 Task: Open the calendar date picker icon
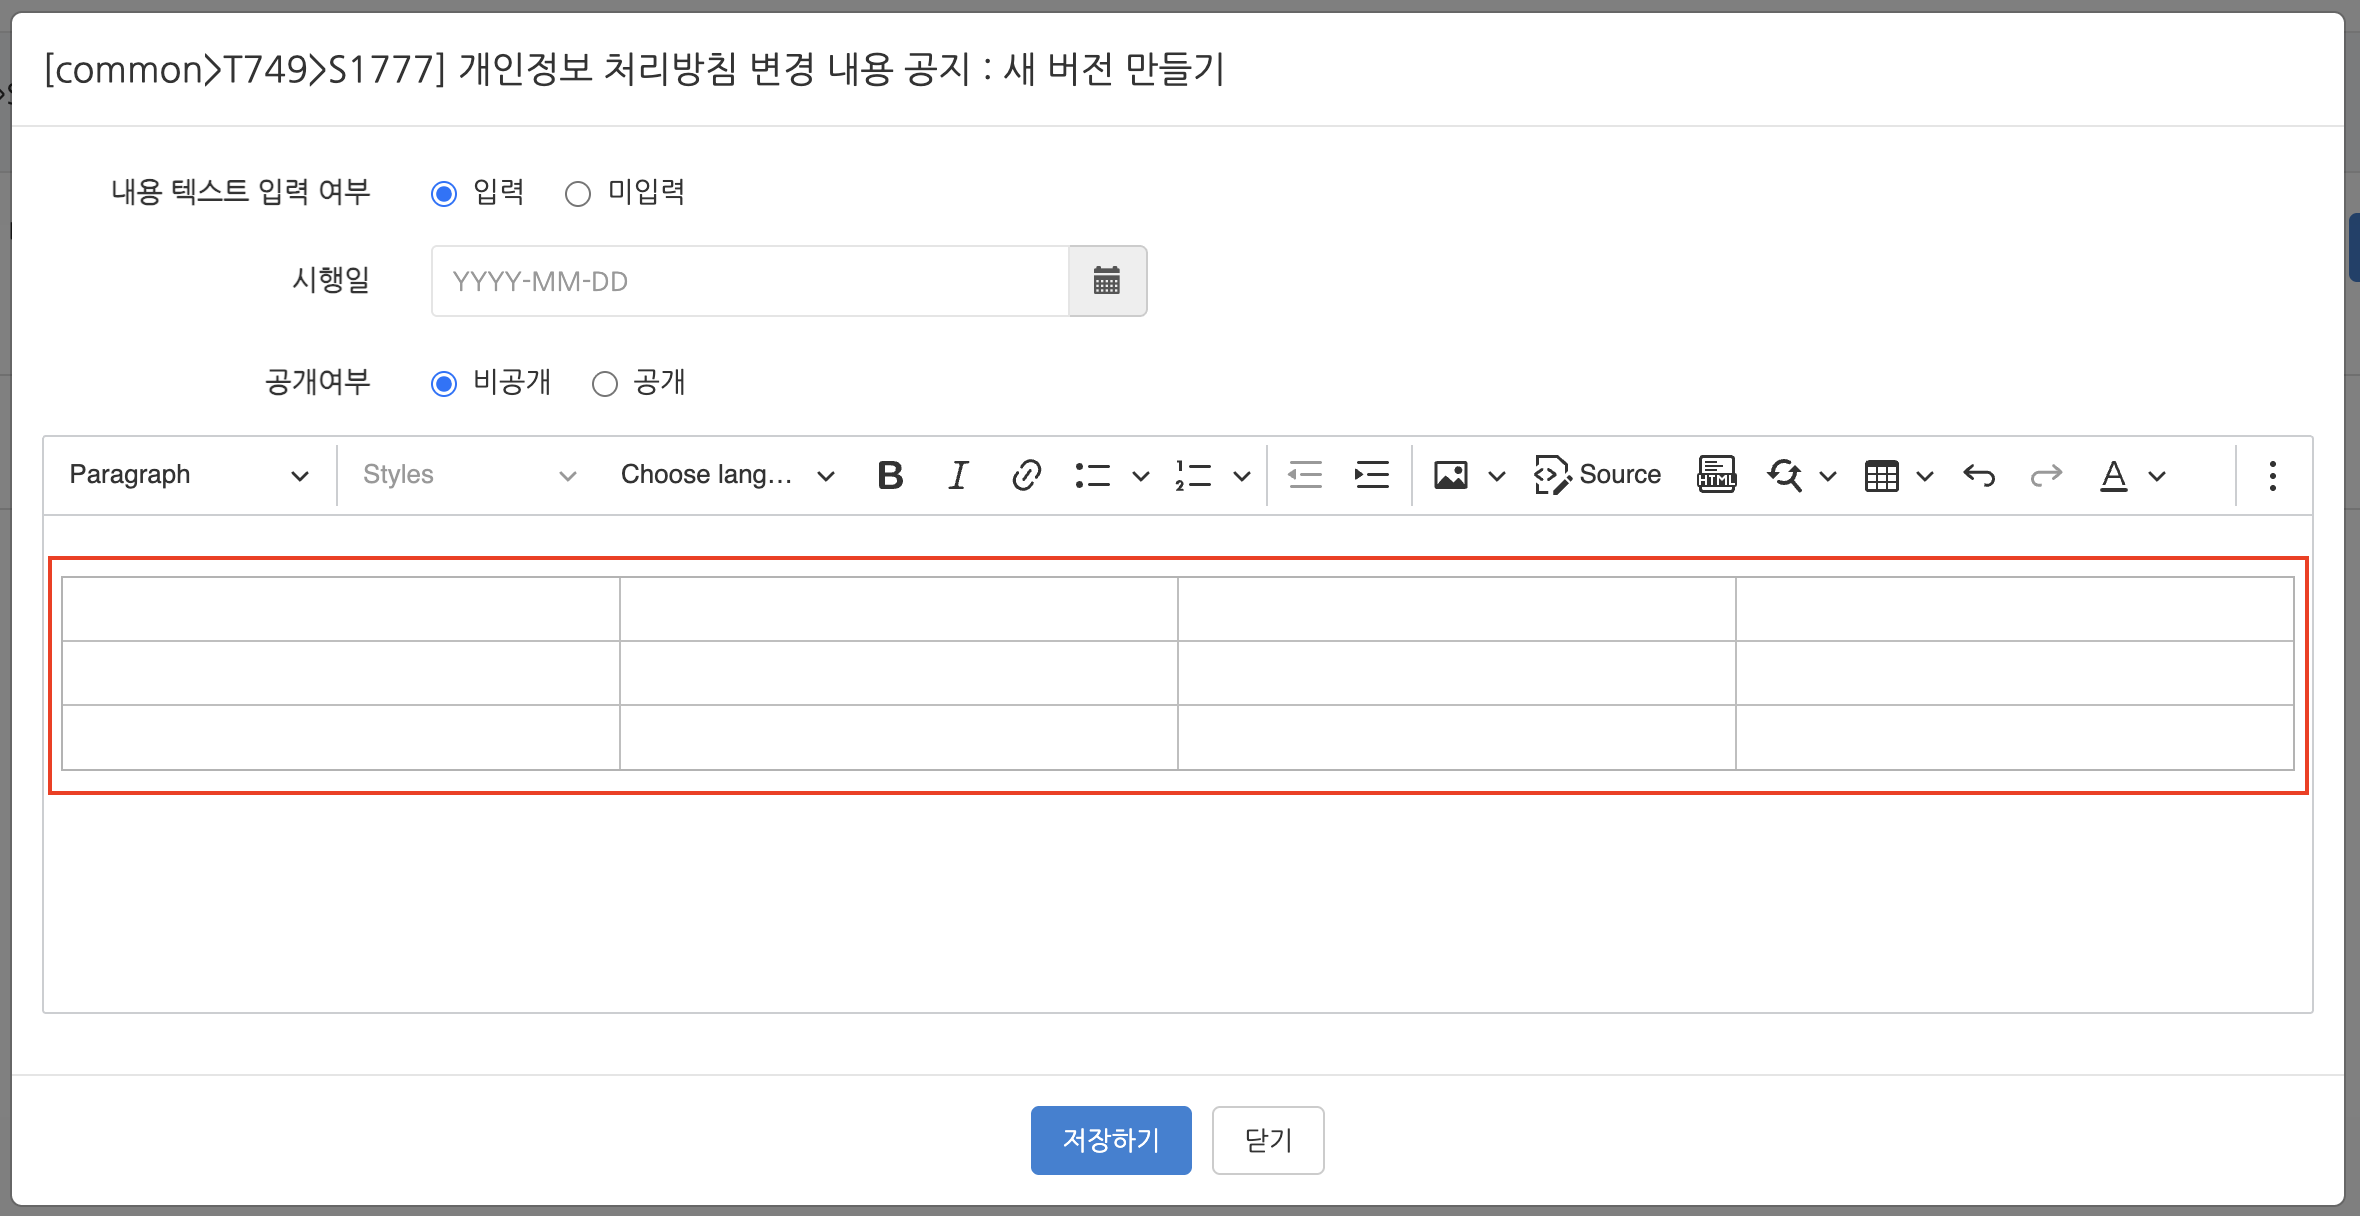click(1107, 281)
